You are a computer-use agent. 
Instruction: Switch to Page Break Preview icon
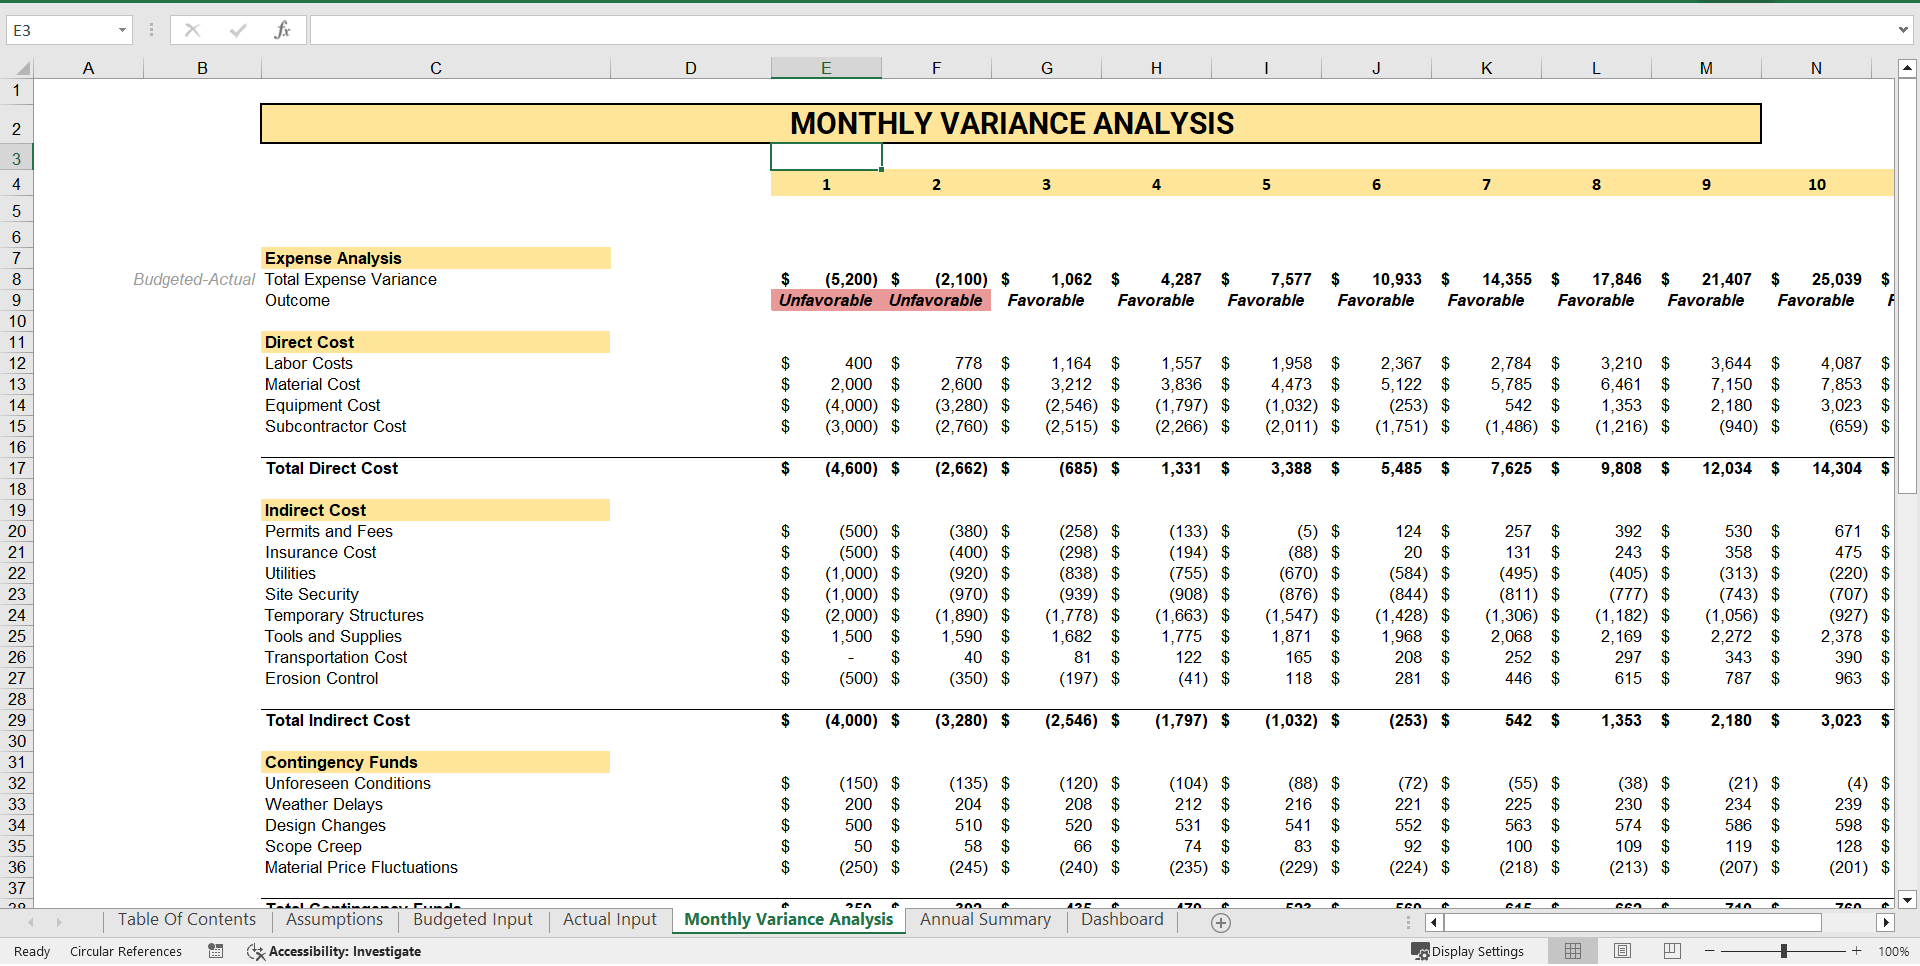click(x=1672, y=951)
